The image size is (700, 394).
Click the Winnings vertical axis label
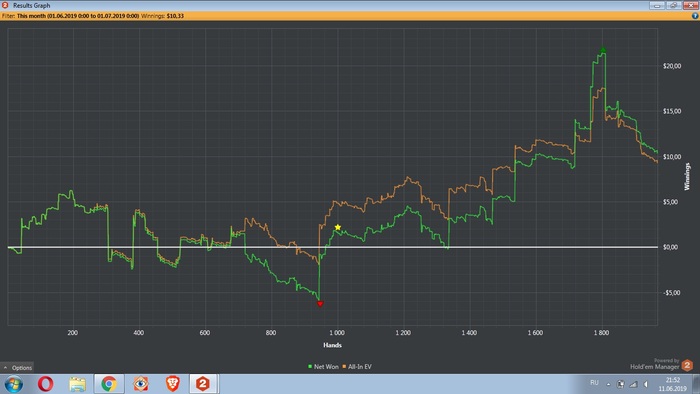click(x=688, y=177)
